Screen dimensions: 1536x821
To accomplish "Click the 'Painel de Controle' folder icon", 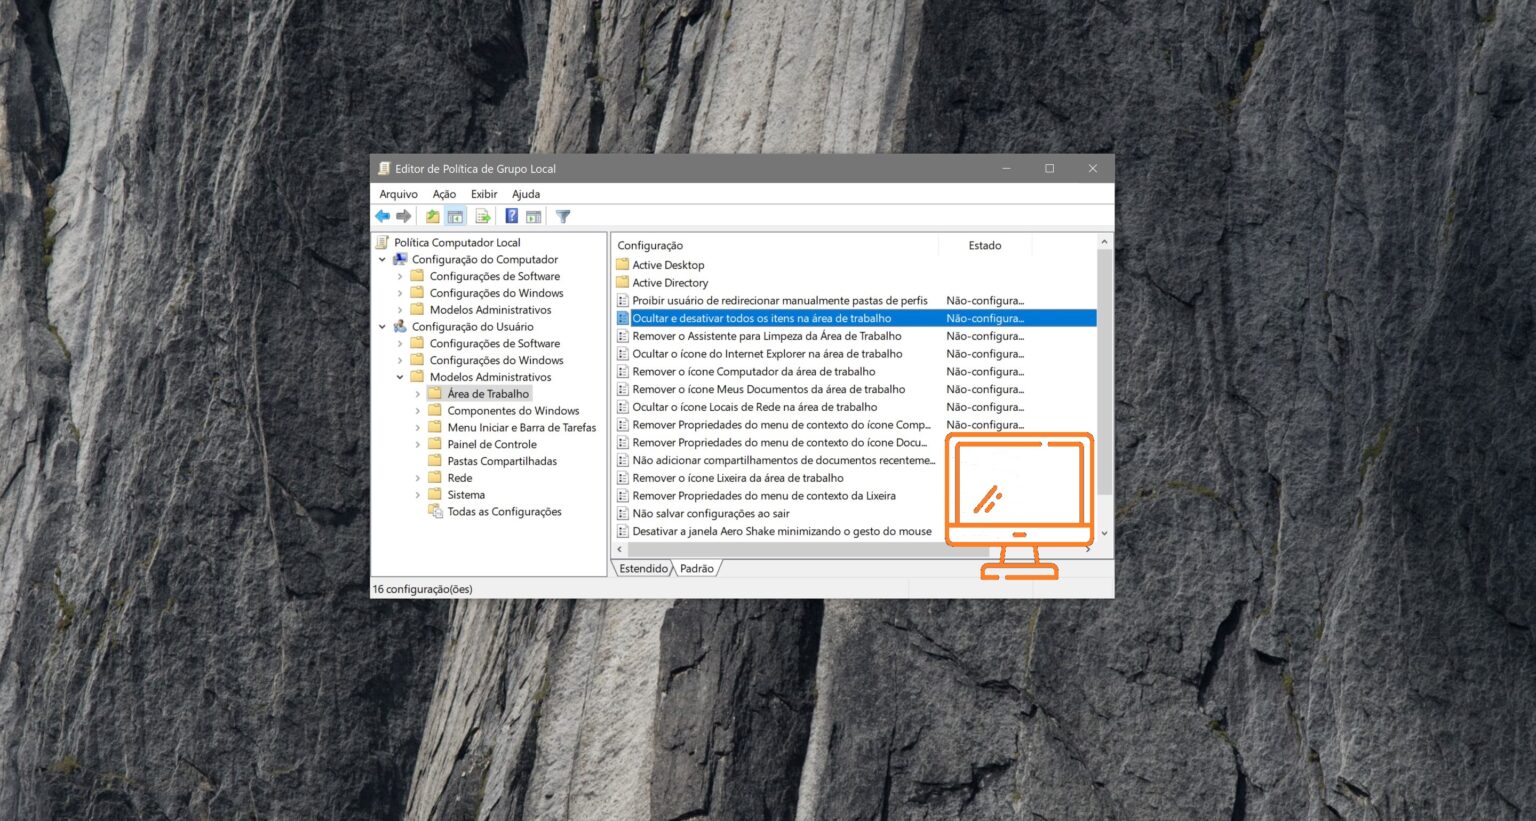I will tap(434, 444).
